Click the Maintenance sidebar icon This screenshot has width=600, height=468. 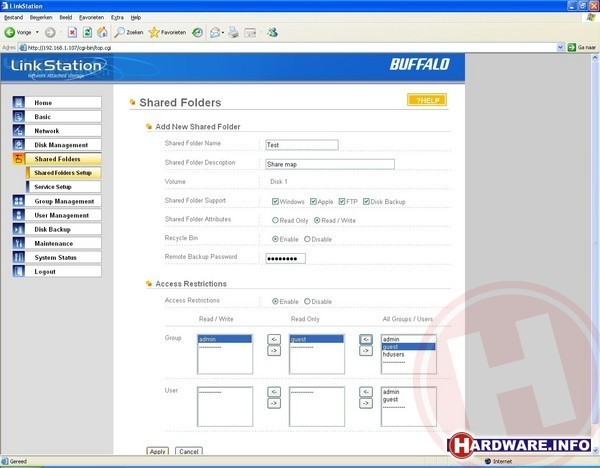tap(19, 243)
